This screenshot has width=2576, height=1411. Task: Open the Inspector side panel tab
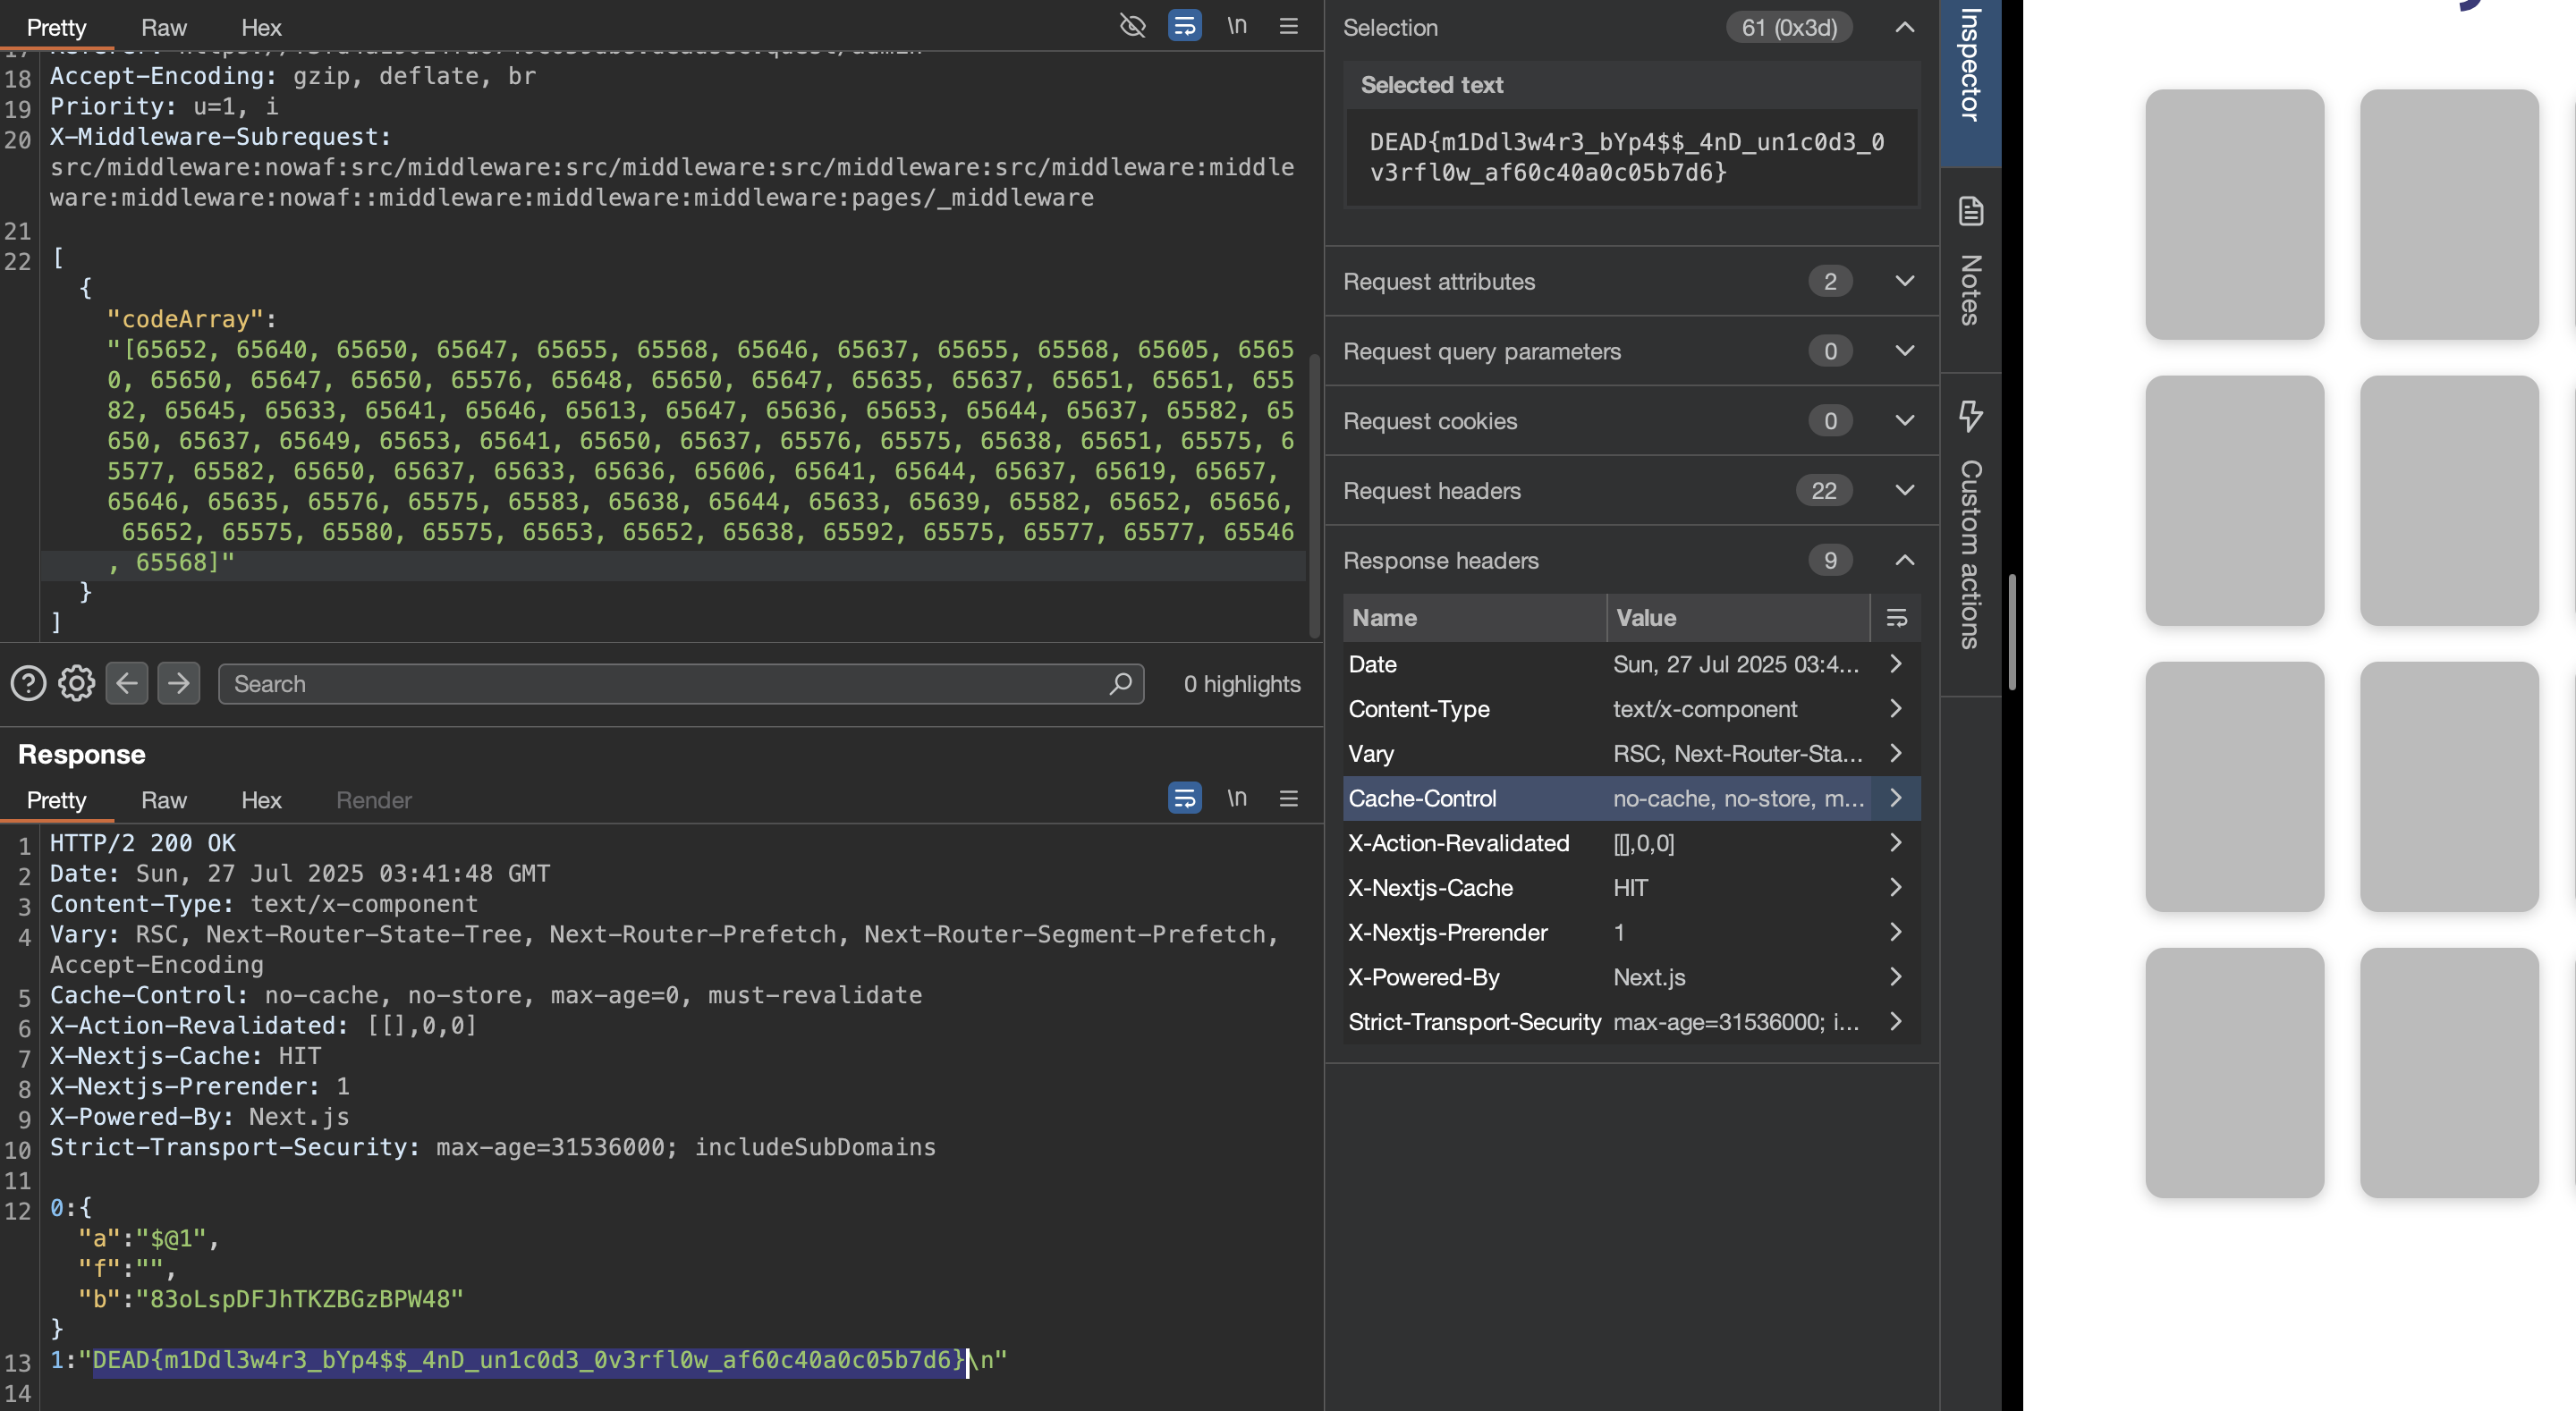(1970, 82)
